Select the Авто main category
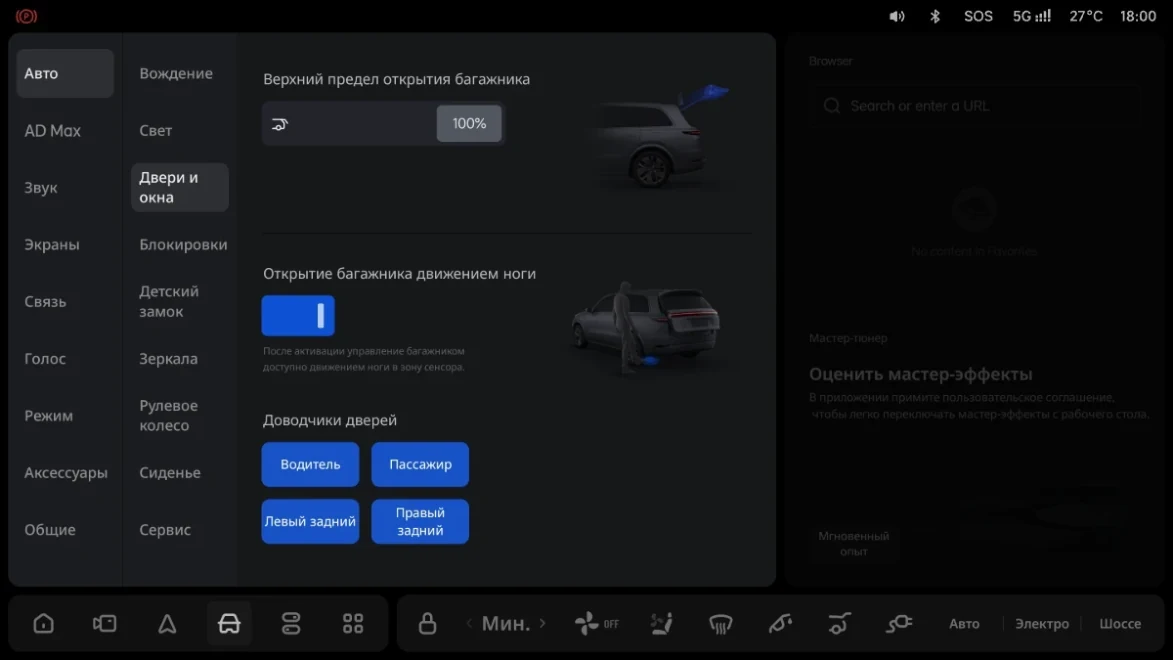 click(65, 73)
